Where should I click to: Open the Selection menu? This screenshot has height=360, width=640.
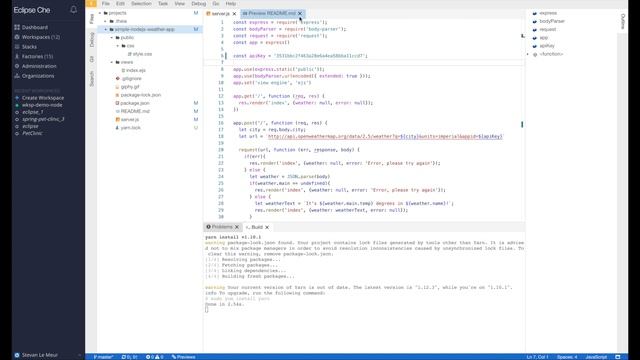click(x=141, y=4)
